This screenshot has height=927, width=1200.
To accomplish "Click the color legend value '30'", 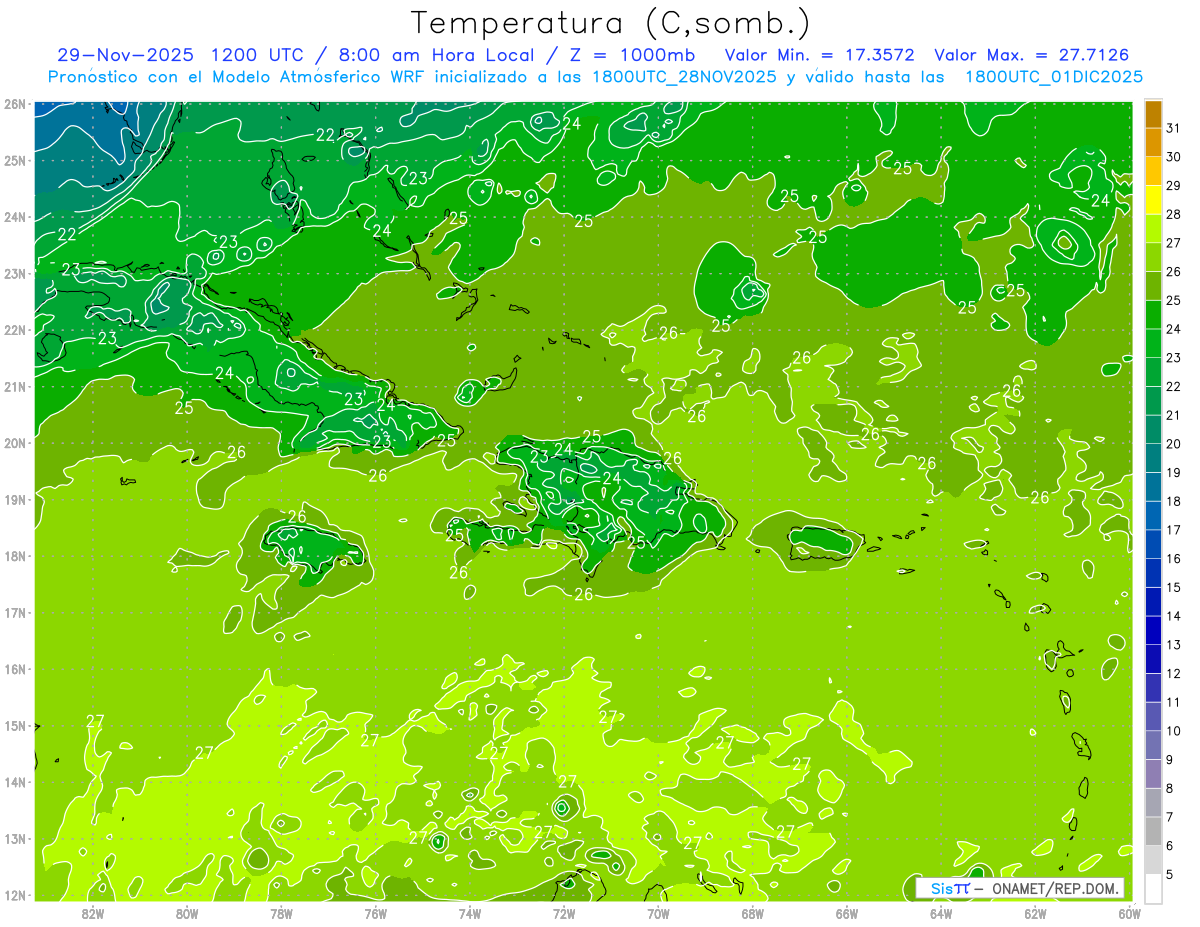I will [1173, 157].
